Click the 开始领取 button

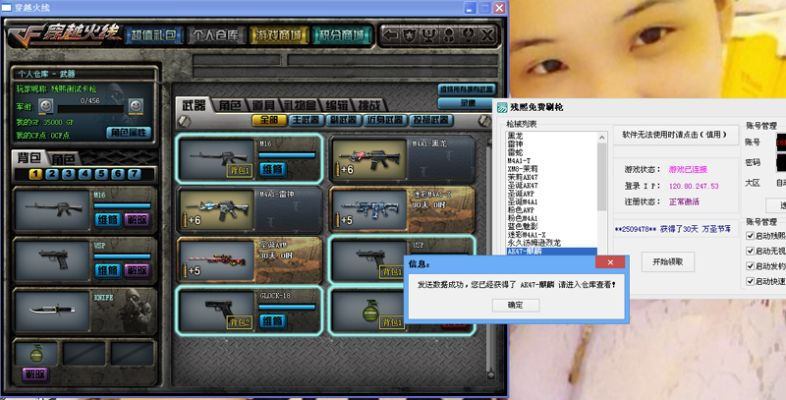click(666, 262)
